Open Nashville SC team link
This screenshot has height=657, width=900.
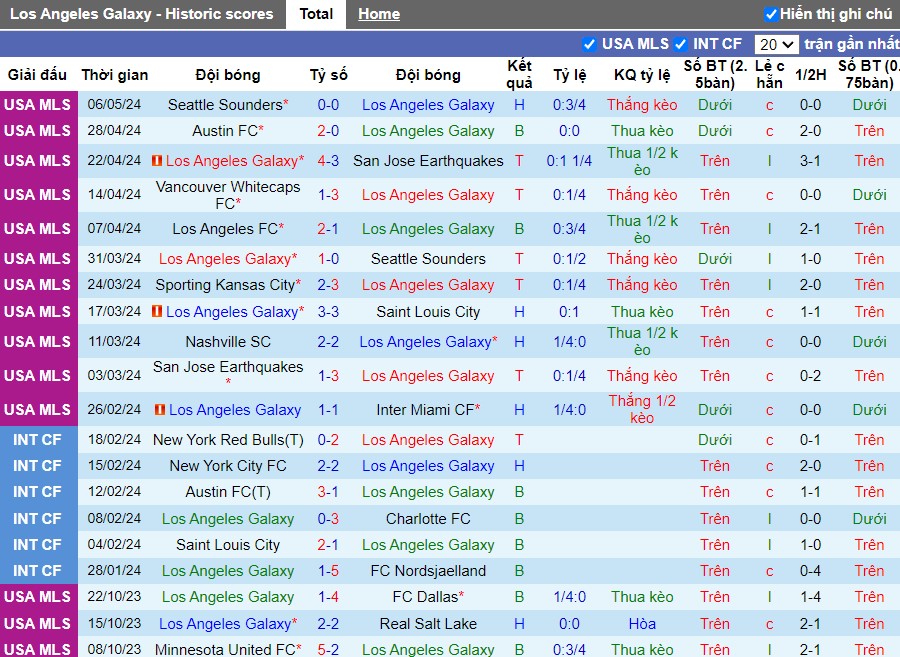coord(228,342)
